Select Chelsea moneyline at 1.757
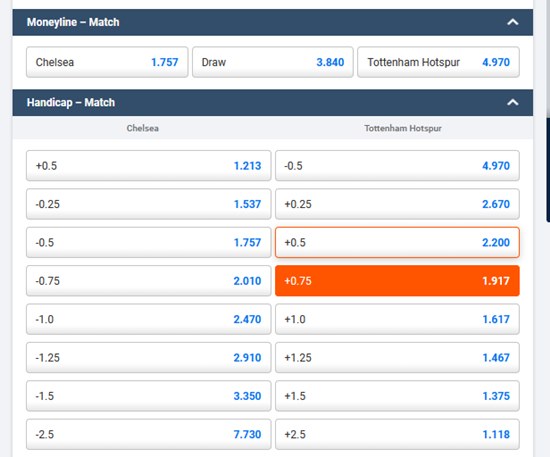 107,62
